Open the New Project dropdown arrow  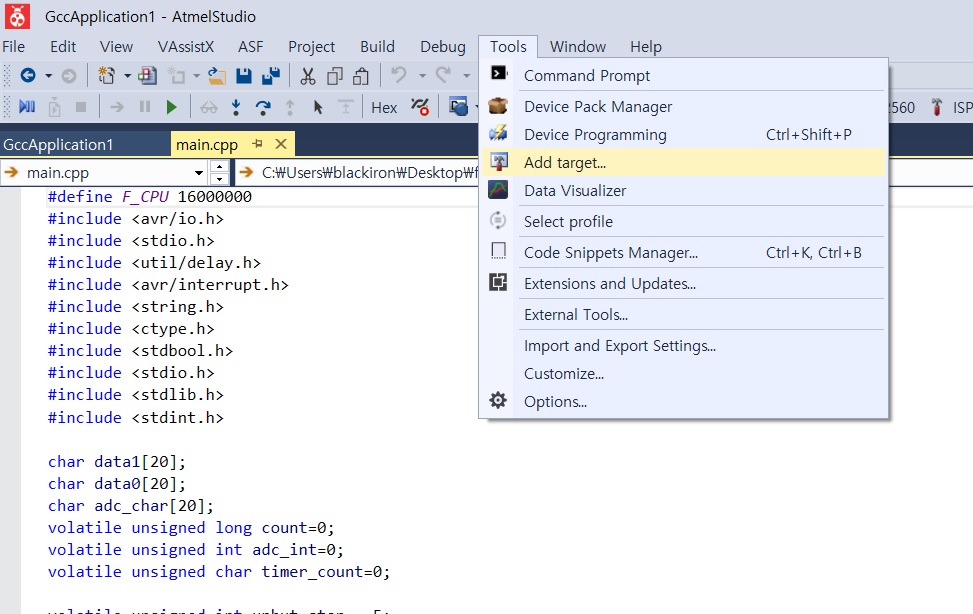[x=127, y=76]
